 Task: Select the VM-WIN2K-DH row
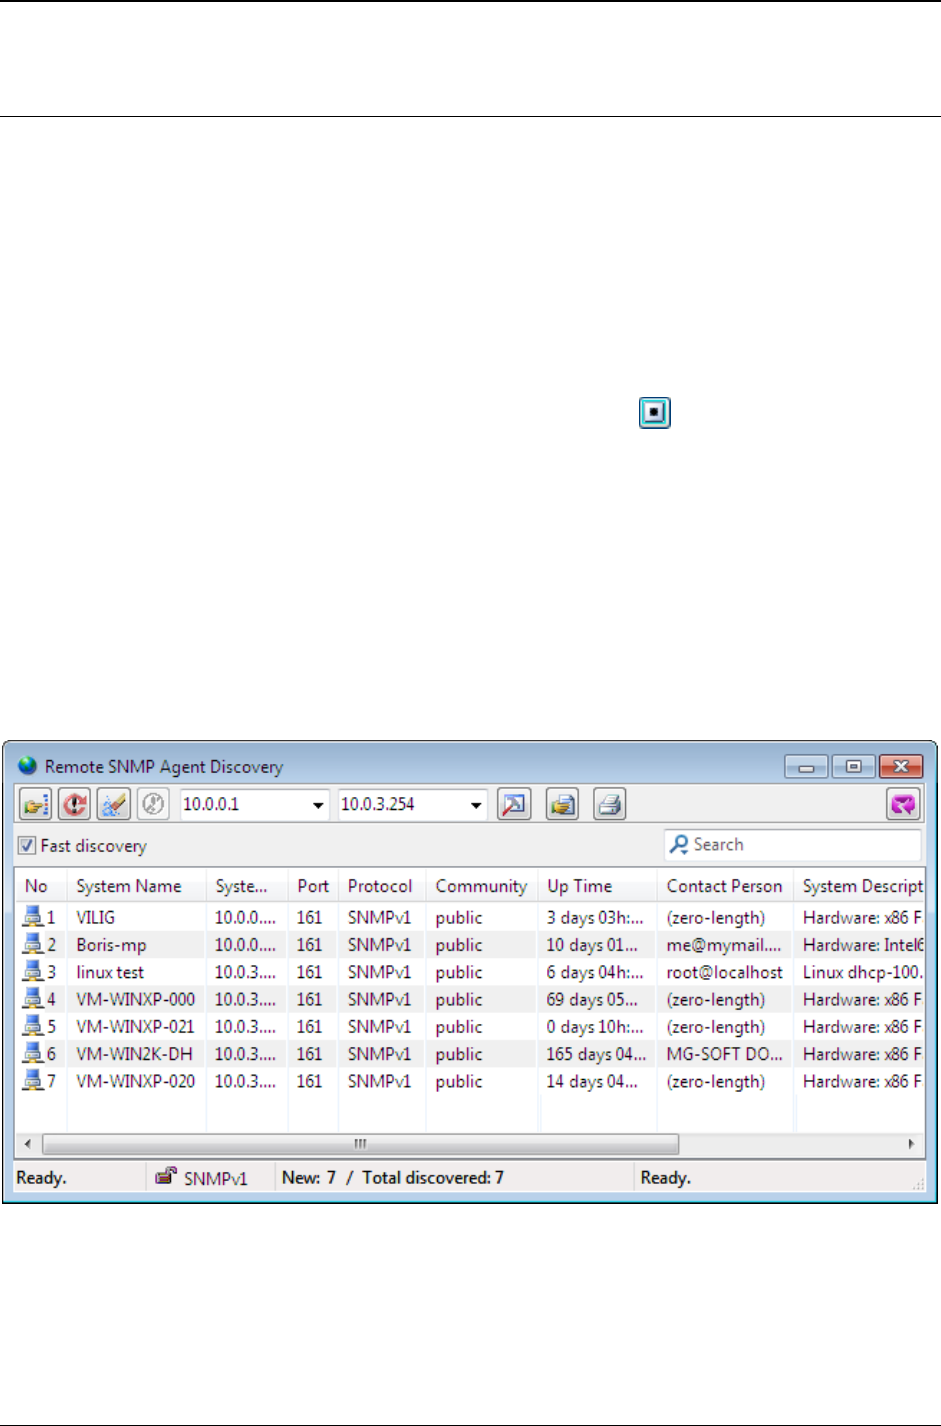tap(470, 1054)
